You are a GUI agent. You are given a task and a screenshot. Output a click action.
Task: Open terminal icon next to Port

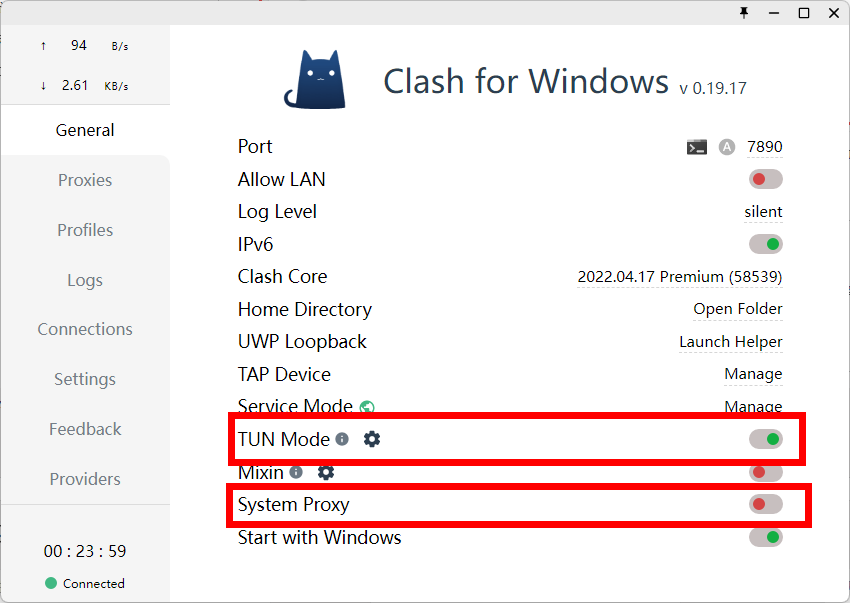point(697,147)
